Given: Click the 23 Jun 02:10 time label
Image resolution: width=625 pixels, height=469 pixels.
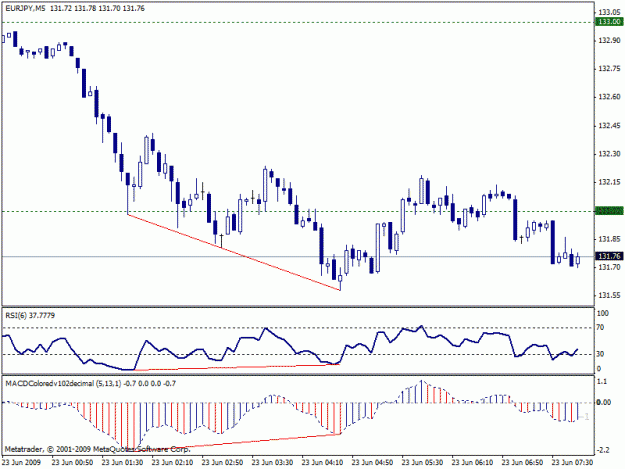Looking at the screenshot, I should coord(172,462).
